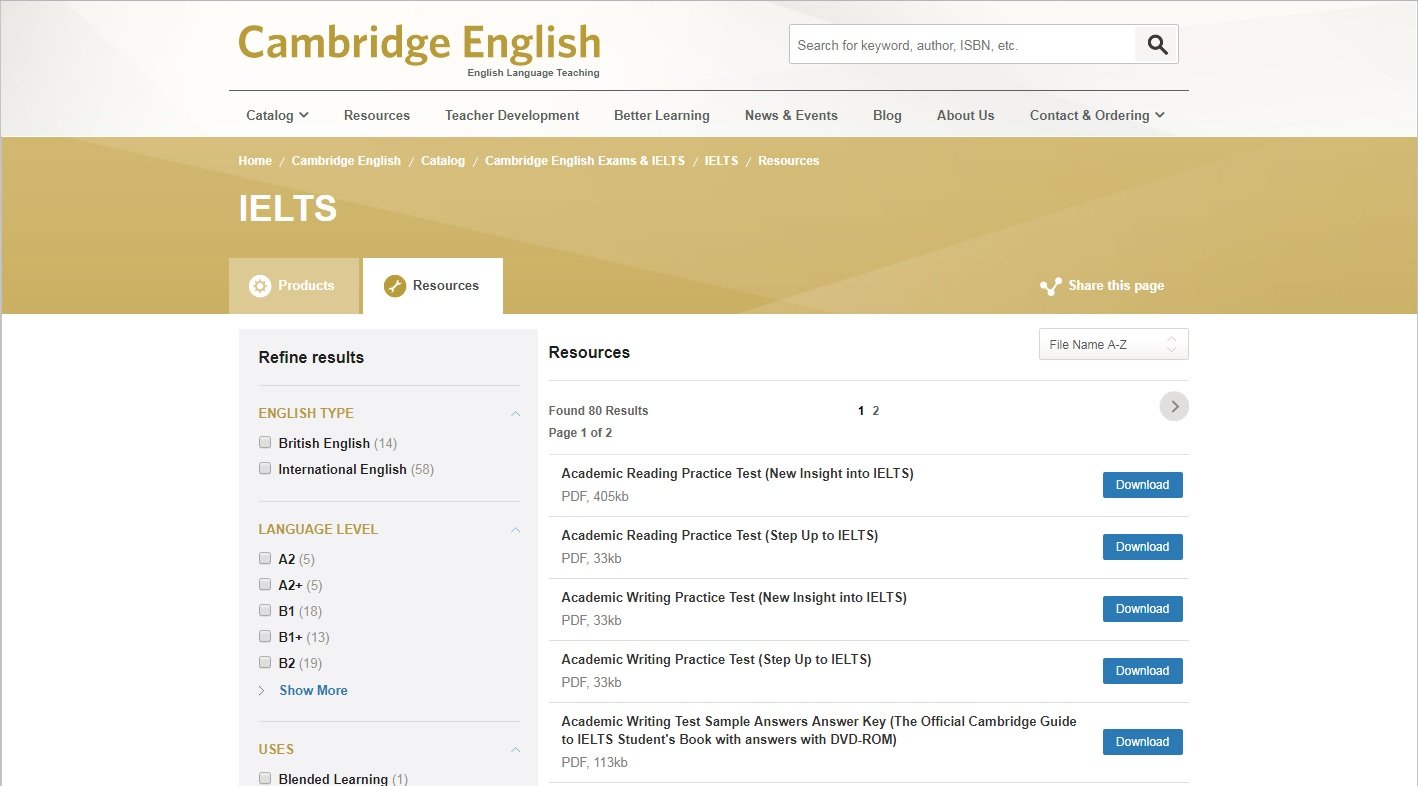Click the English Type section heading
1418x786 pixels.
coord(306,413)
